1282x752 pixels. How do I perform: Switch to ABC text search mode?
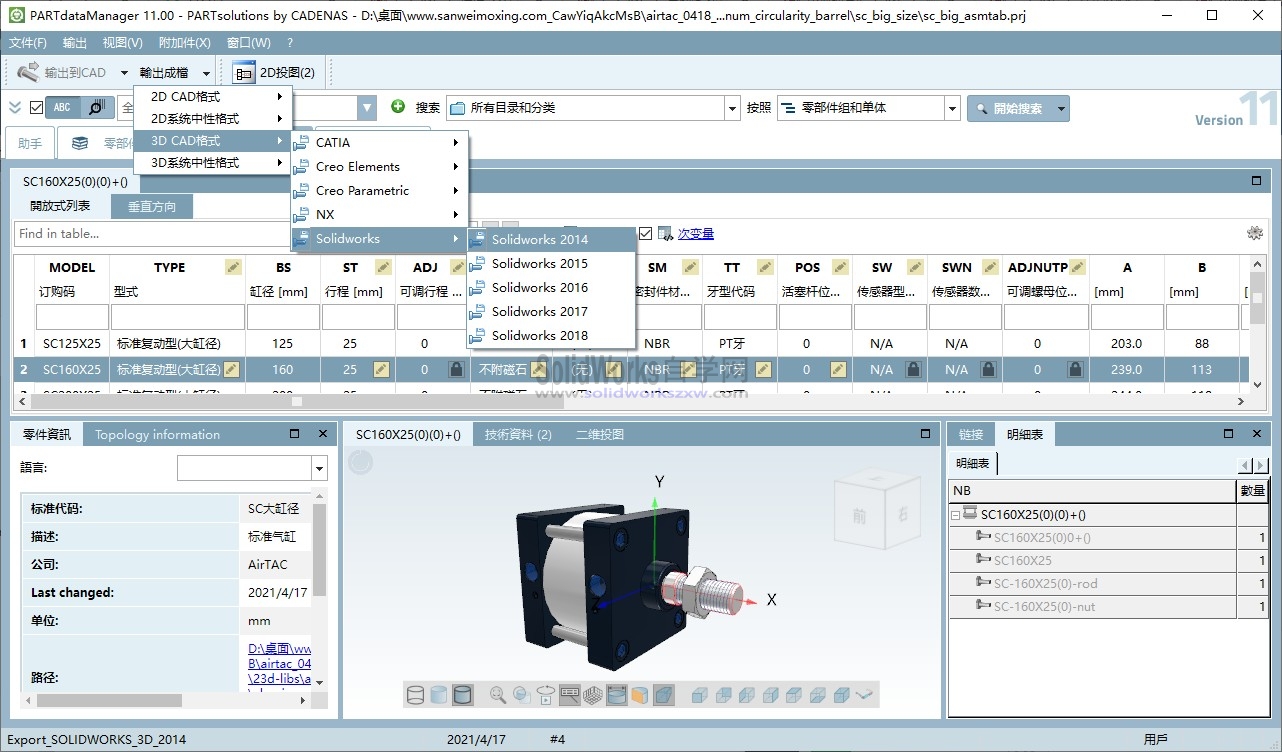pyautogui.click(x=64, y=107)
